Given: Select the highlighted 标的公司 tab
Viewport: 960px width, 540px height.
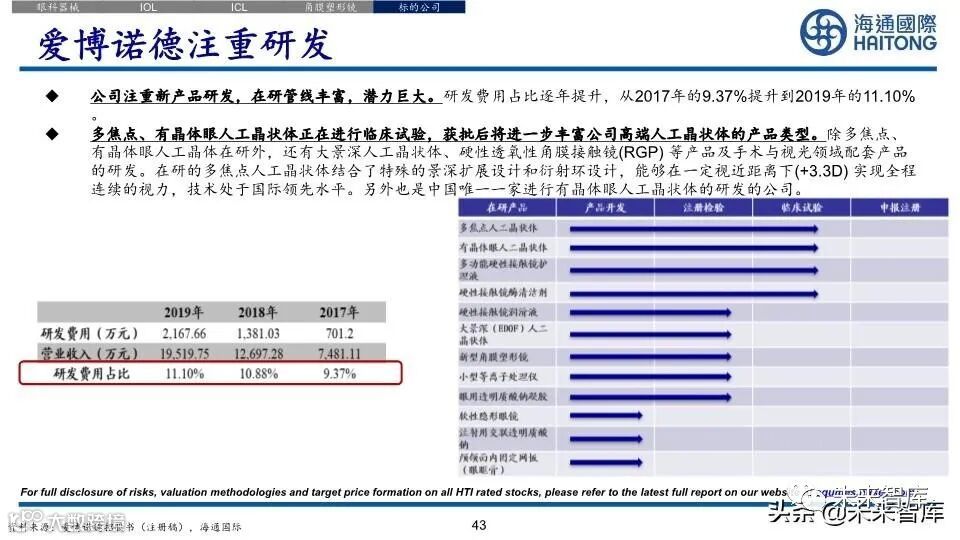Looking at the screenshot, I should point(419,7).
